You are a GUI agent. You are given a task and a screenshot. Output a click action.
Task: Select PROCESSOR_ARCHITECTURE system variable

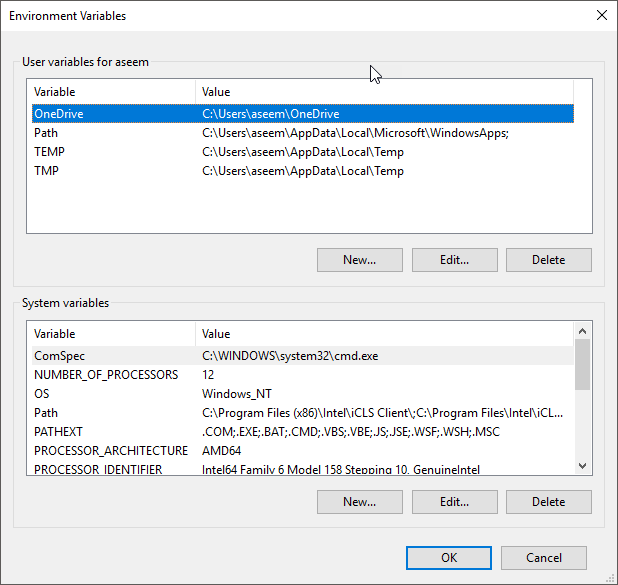[x=303, y=451]
